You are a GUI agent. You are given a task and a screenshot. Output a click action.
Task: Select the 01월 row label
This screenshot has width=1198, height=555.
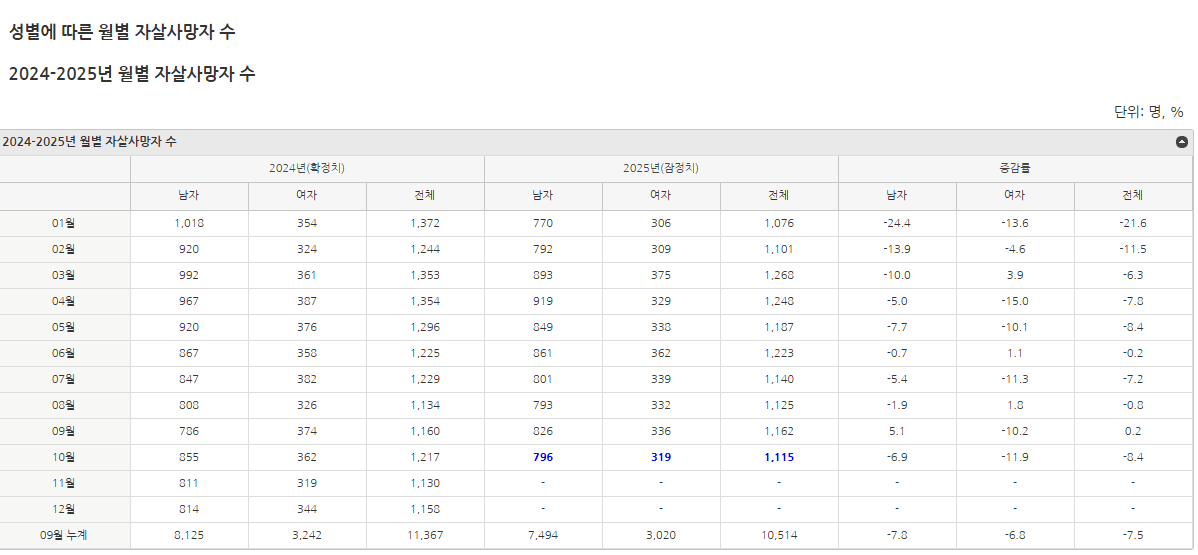(x=64, y=223)
